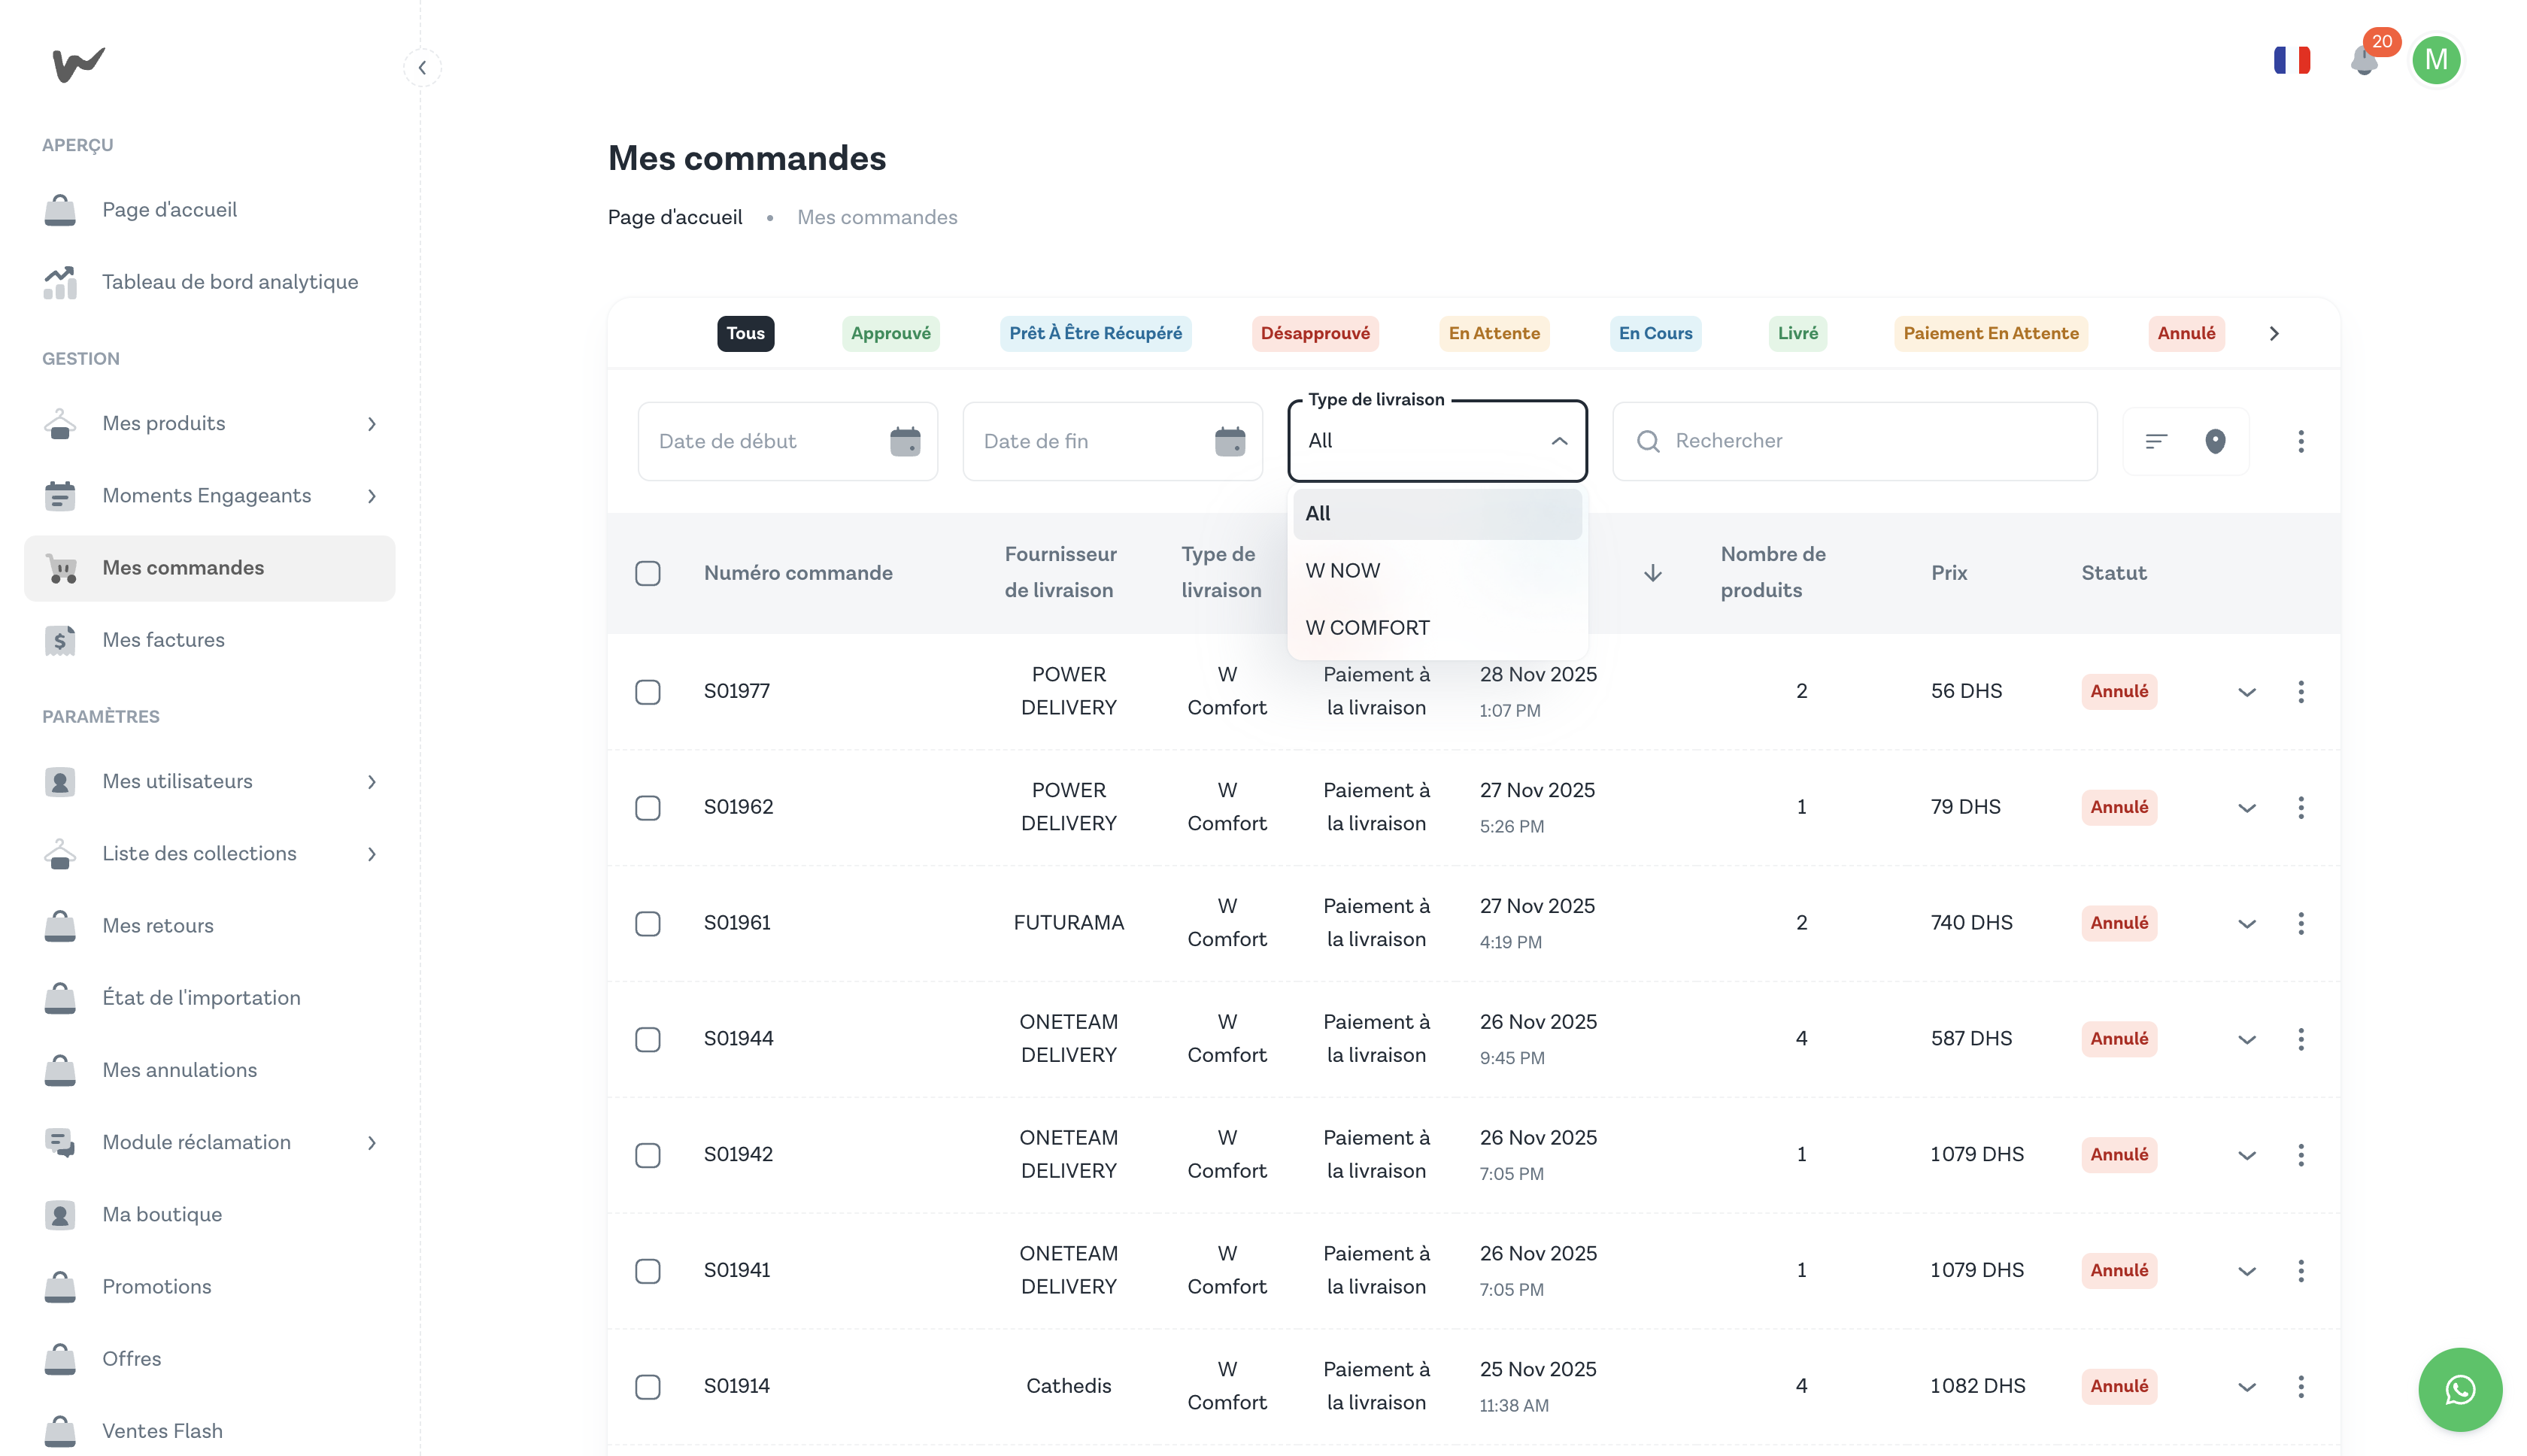Open three-dot menu for order S01977

pos(2300,691)
